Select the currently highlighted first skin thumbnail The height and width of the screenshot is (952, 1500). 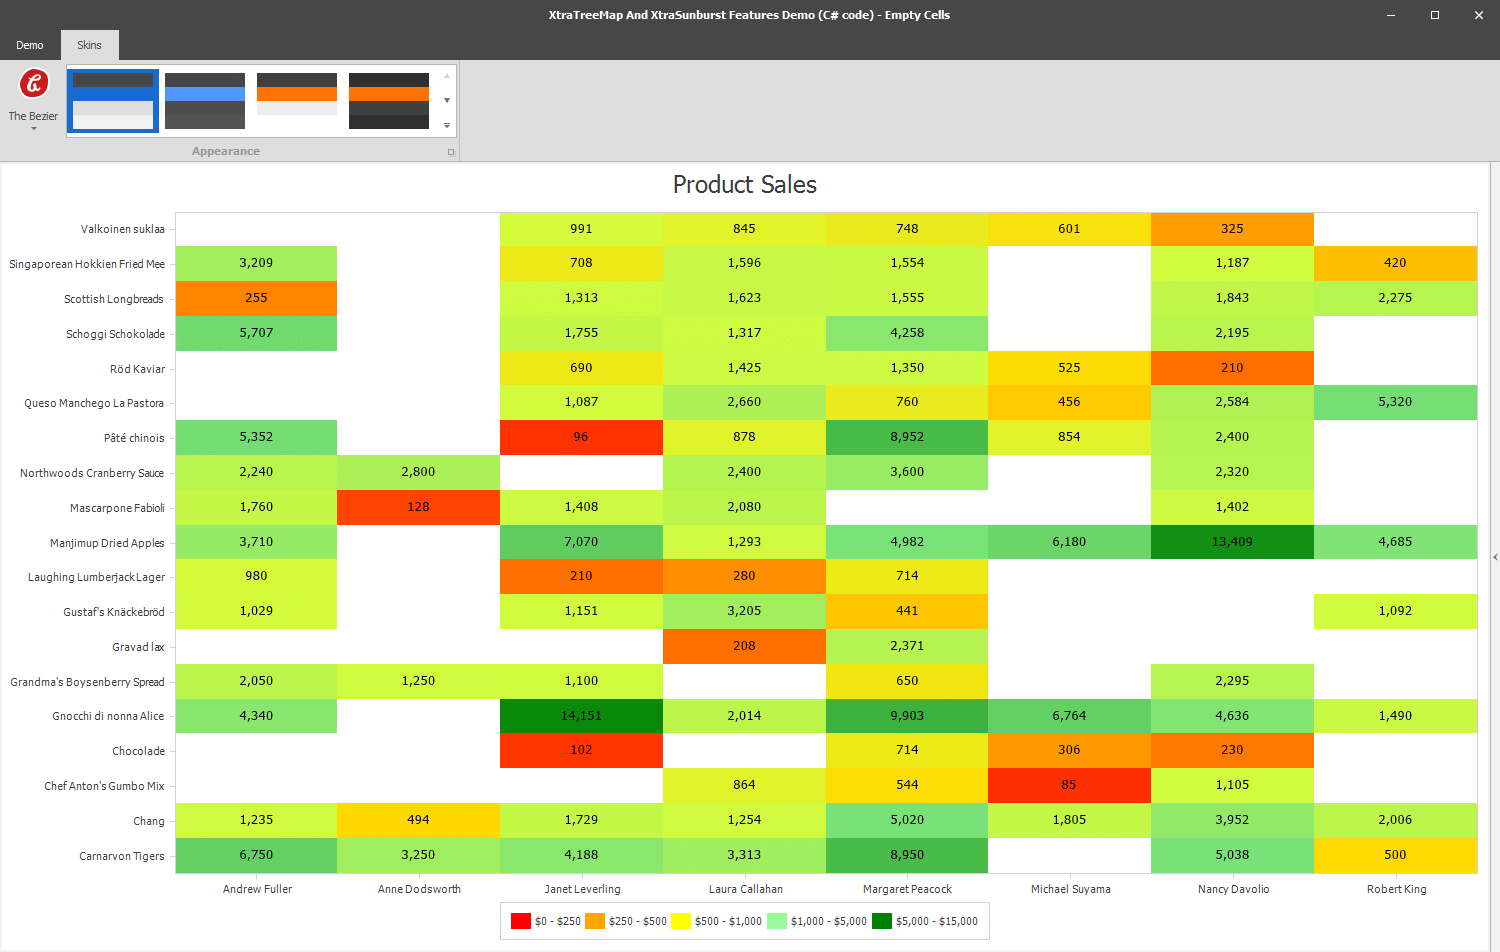(x=112, y=100)
